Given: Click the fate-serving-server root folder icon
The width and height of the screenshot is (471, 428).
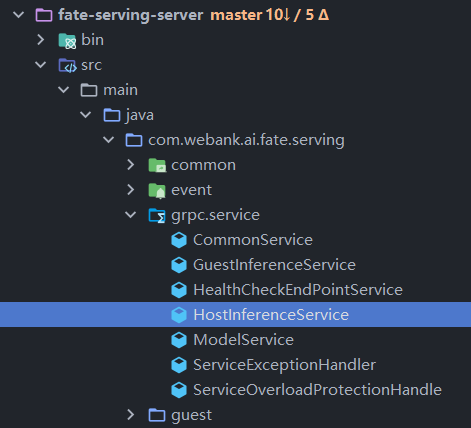Looking at the screenshot, I should (44, 15).
